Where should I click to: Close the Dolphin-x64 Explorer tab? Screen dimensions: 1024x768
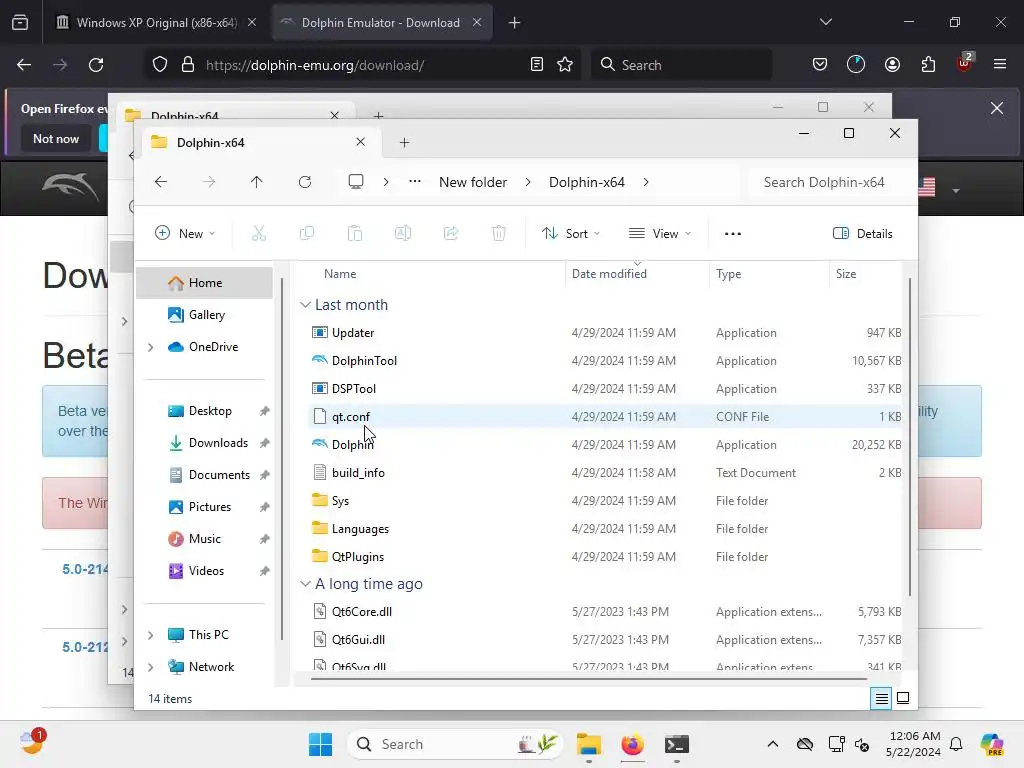360,142
